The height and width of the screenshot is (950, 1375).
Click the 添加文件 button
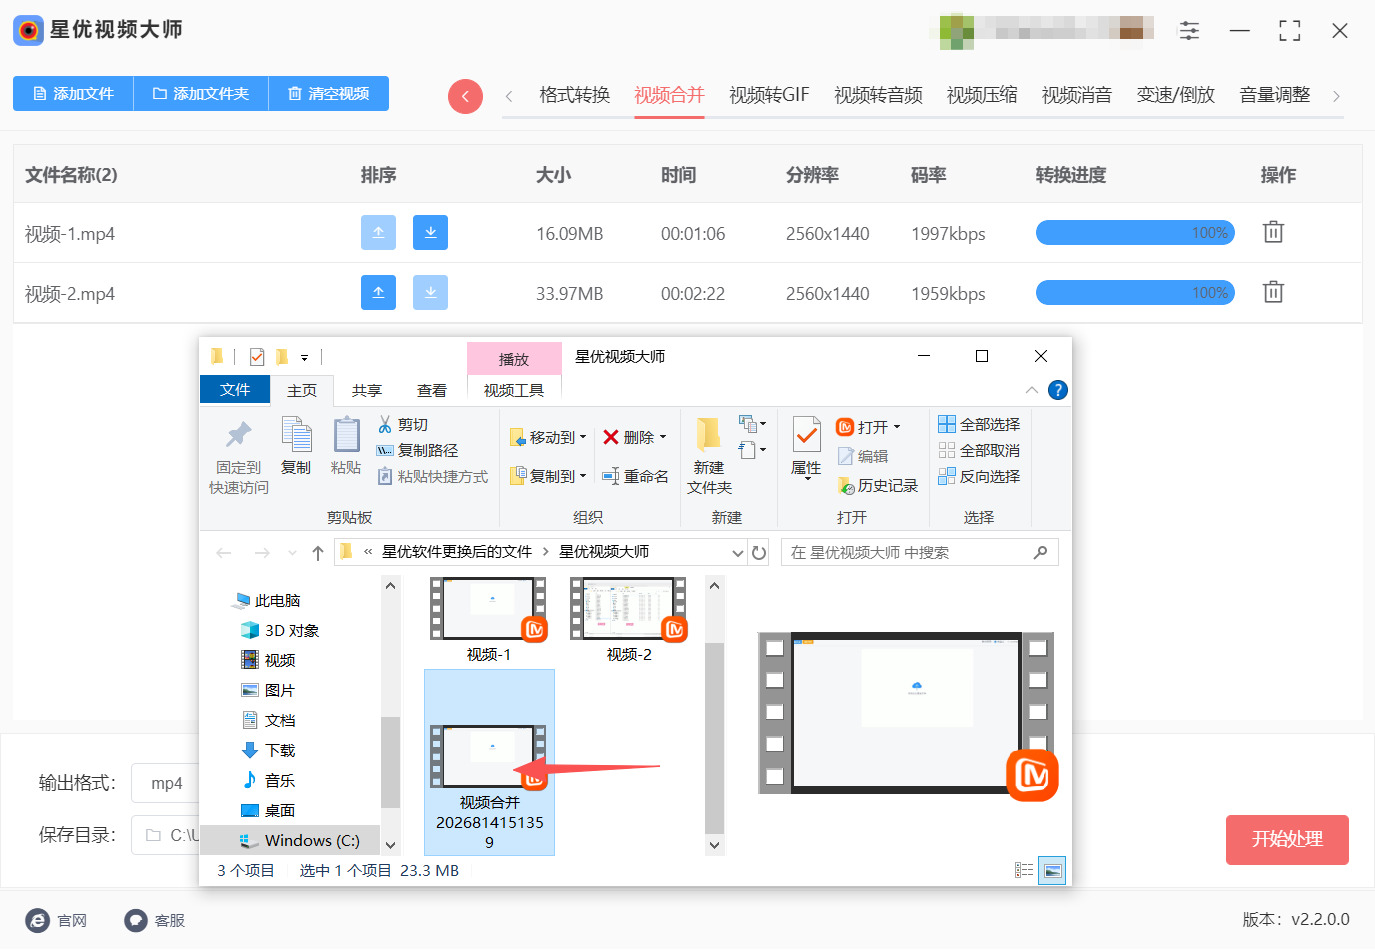click(x=73, y=94)
